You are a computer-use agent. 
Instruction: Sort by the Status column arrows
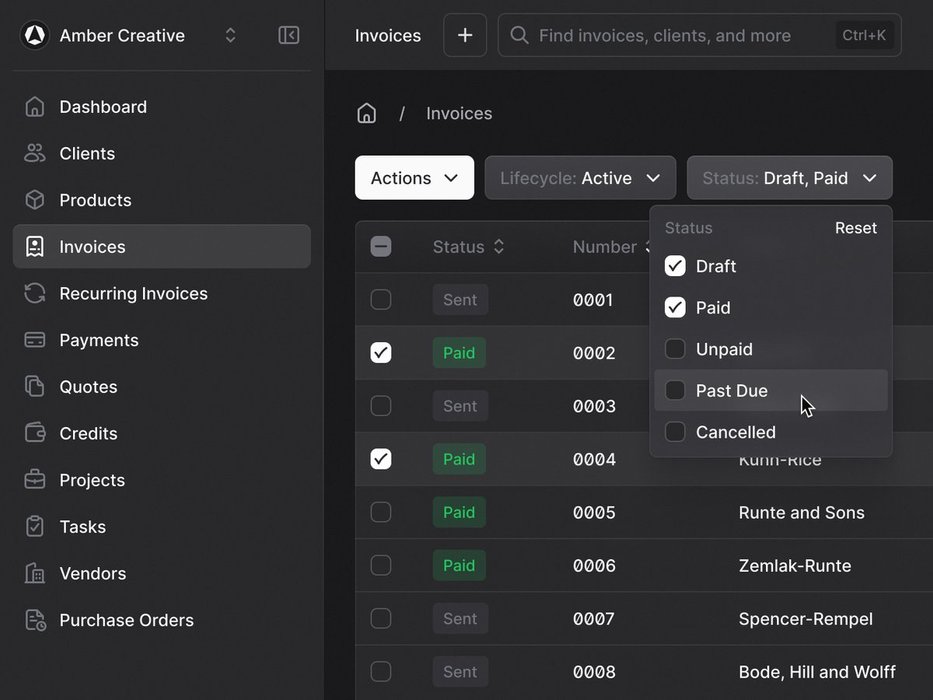tap(499, 246)
